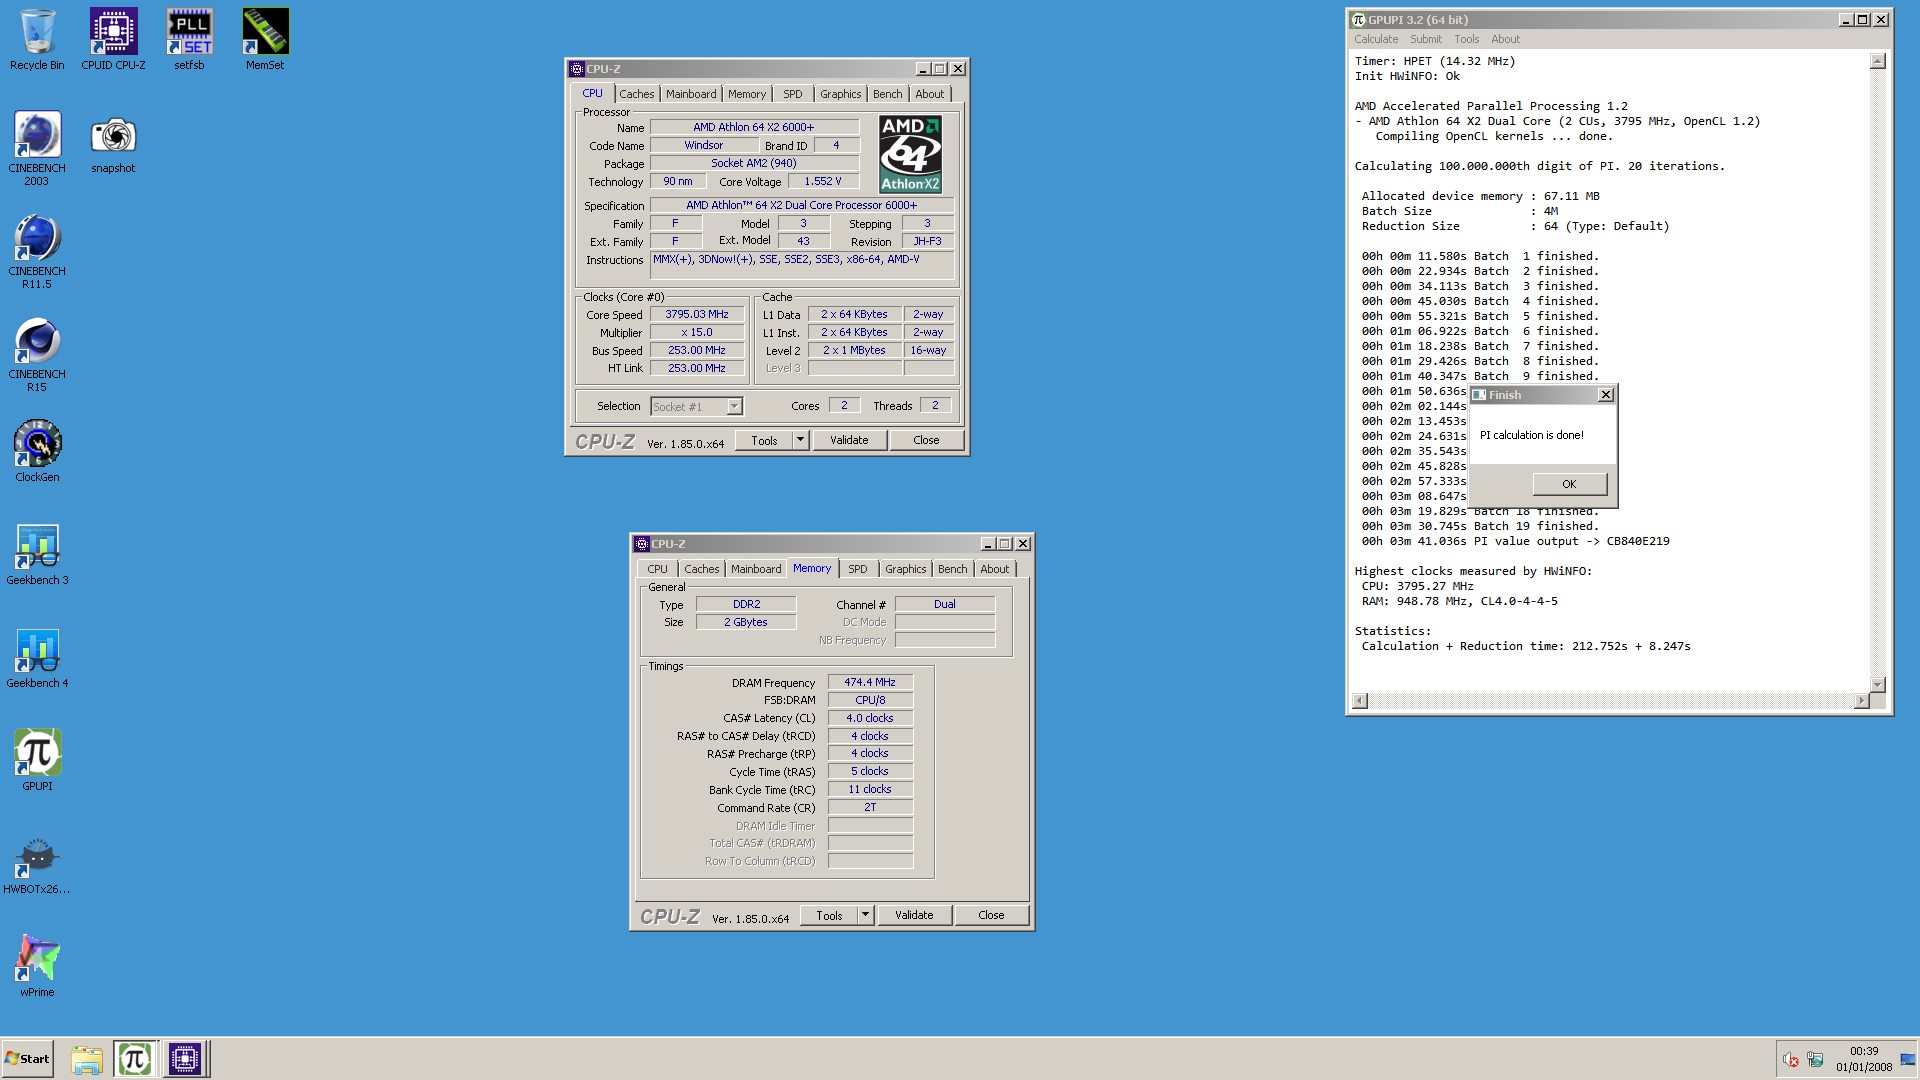Switch to Memory tab in top CPU-Z

[746, 94]
